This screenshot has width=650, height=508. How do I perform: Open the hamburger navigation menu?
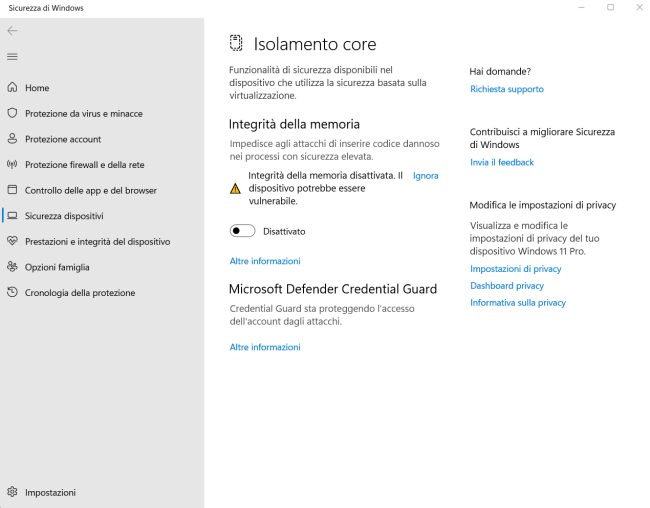(x=12, y=57)
